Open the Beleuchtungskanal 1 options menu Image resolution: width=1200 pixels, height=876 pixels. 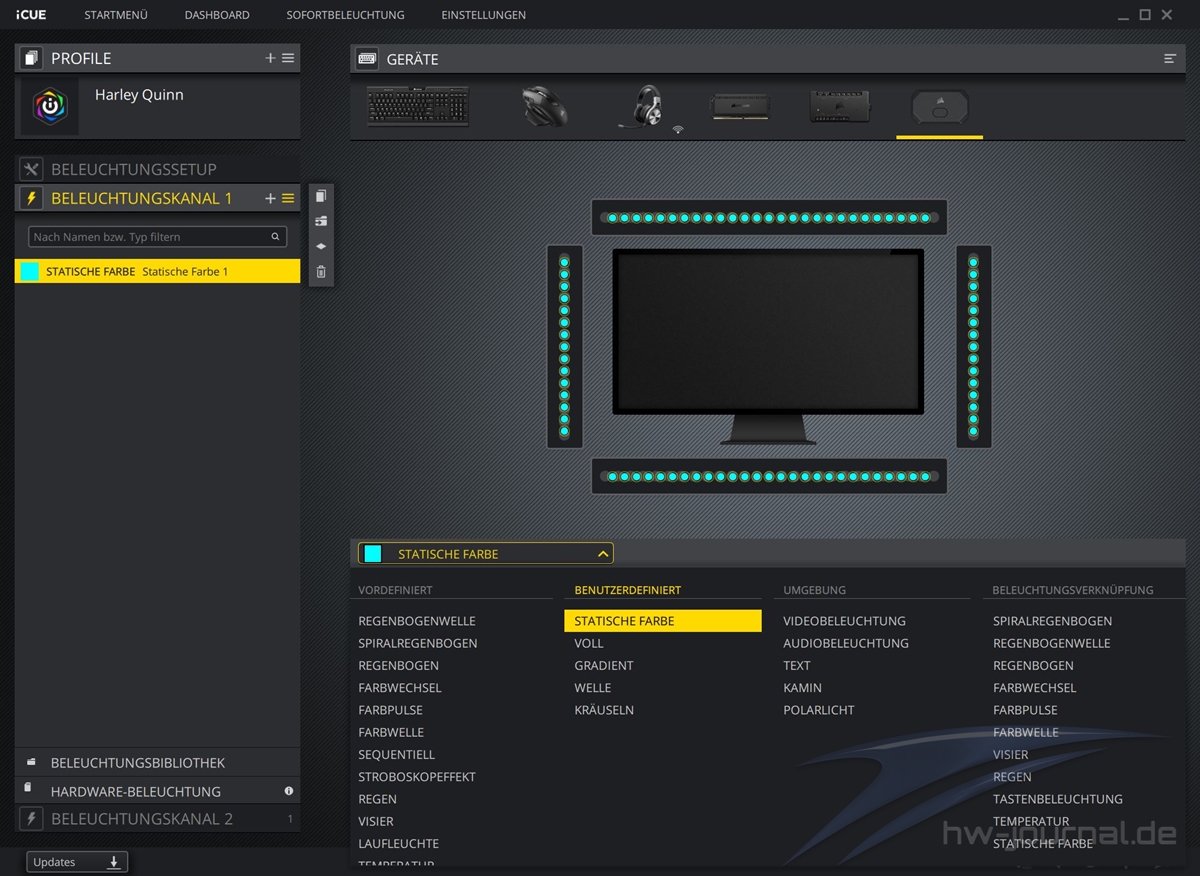pos(288,198)
